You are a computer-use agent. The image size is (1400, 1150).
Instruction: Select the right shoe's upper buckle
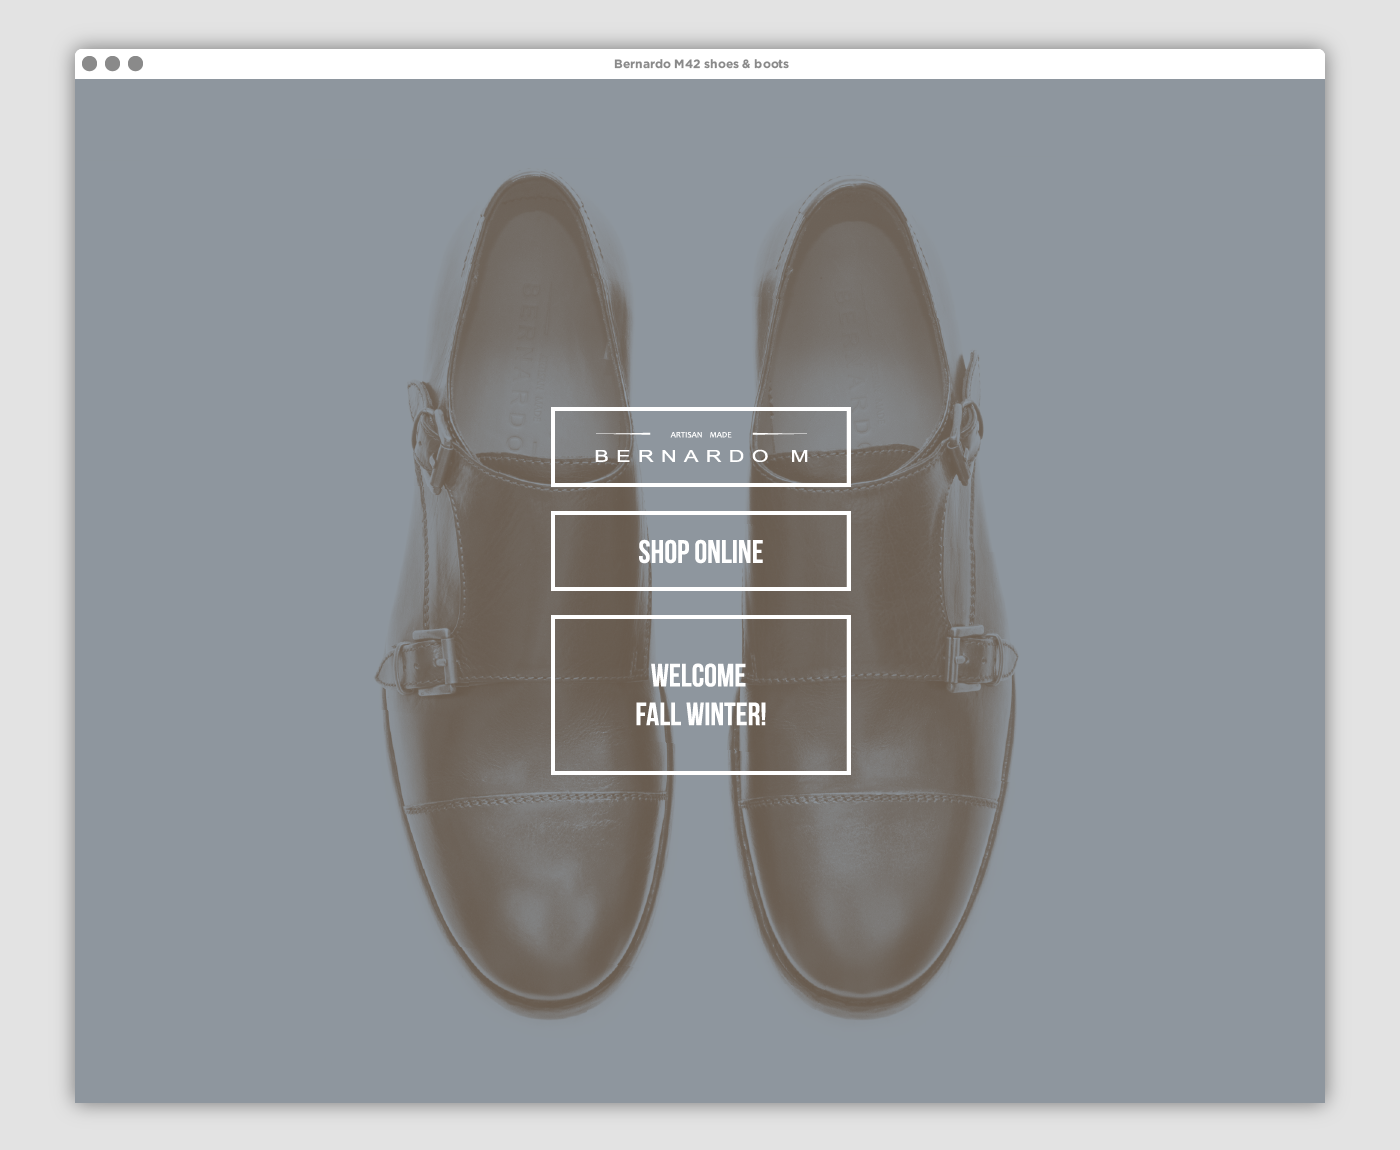pos(966,428)
